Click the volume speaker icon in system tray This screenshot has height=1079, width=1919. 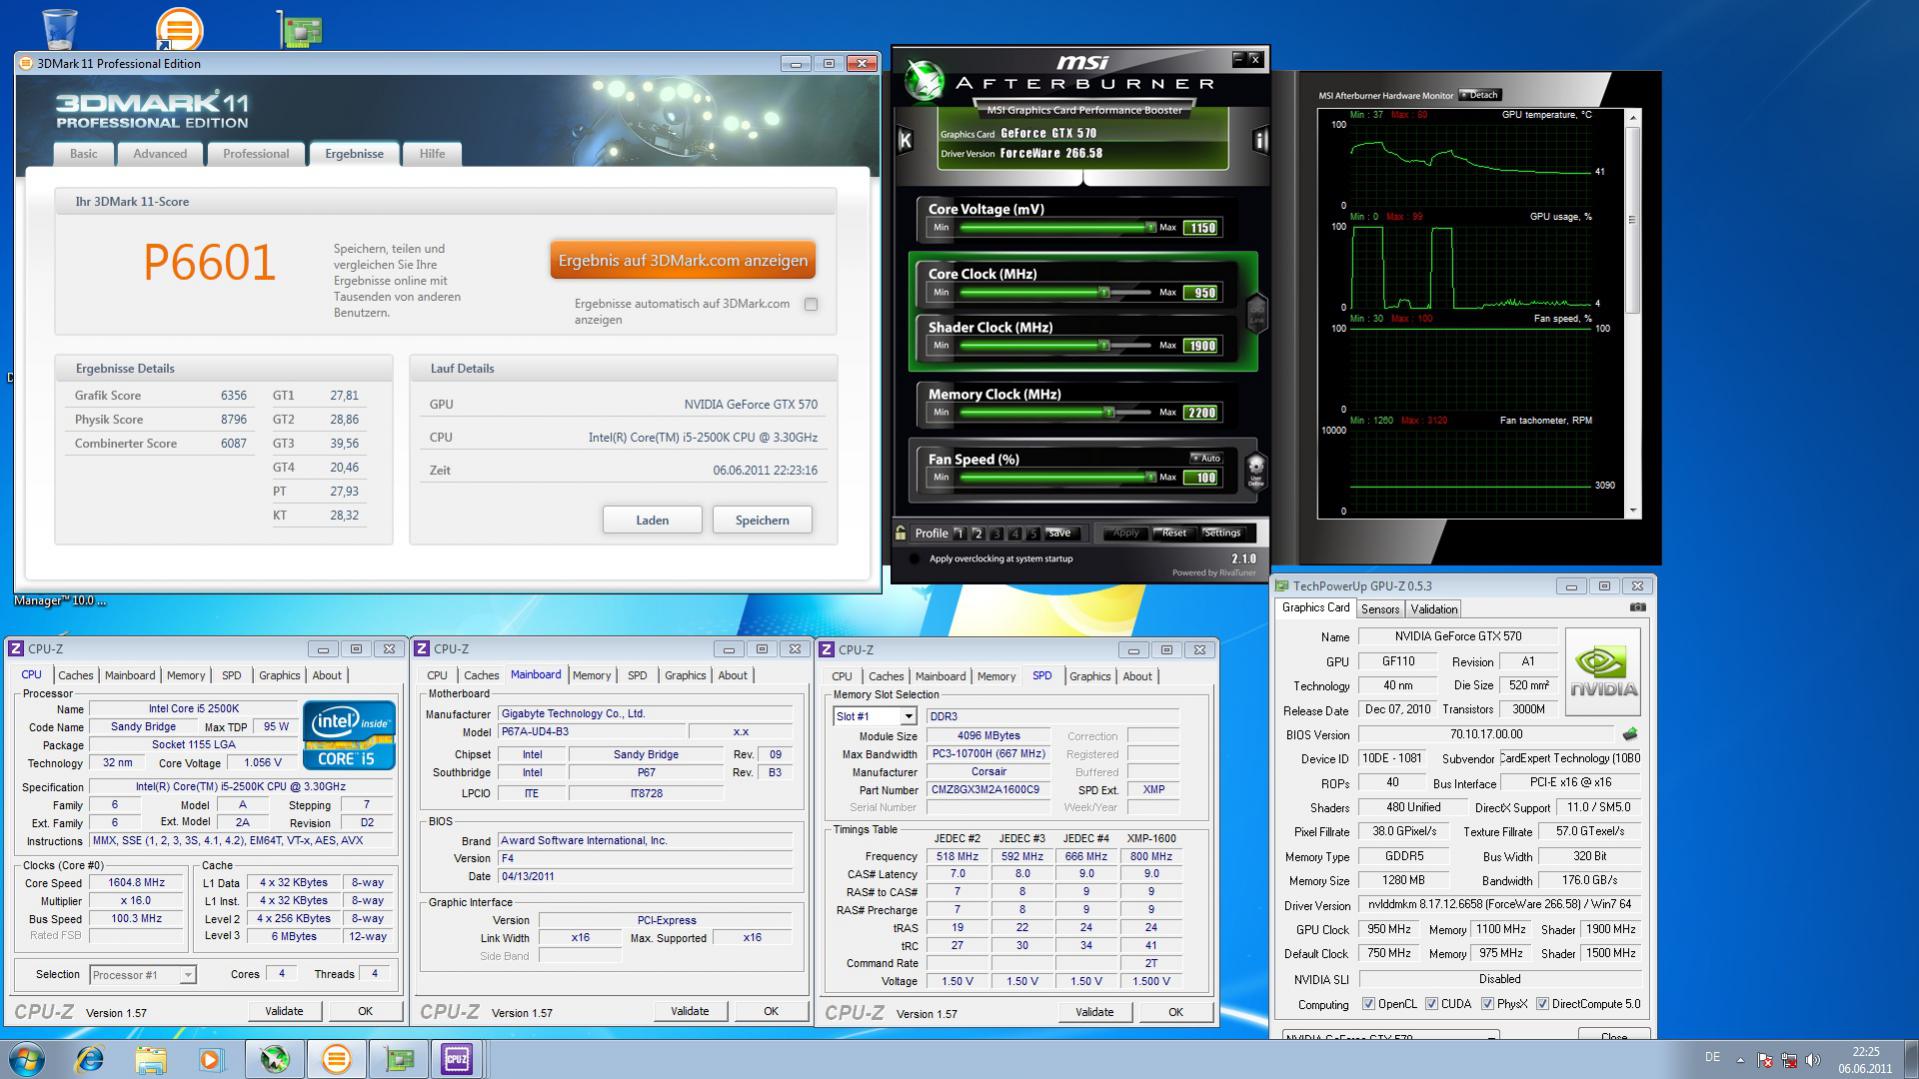coord(1813,1060)
